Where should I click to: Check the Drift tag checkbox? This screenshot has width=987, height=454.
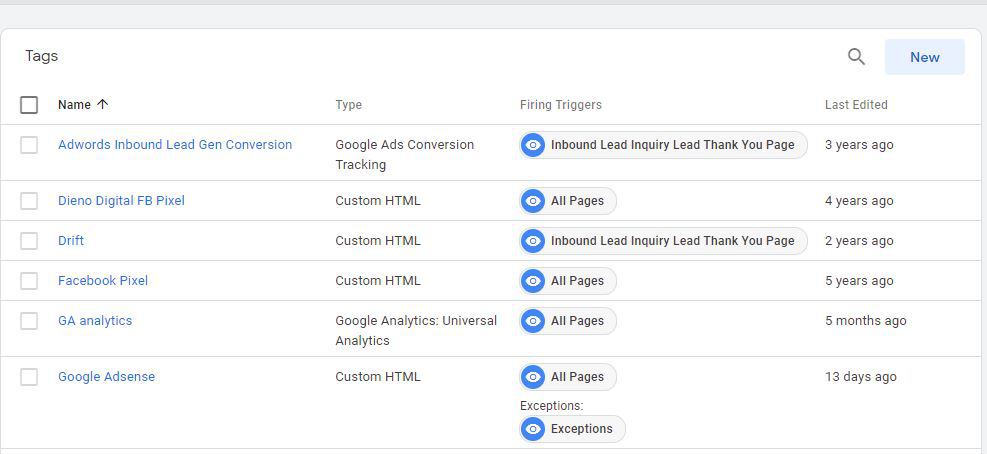point(29,241)
